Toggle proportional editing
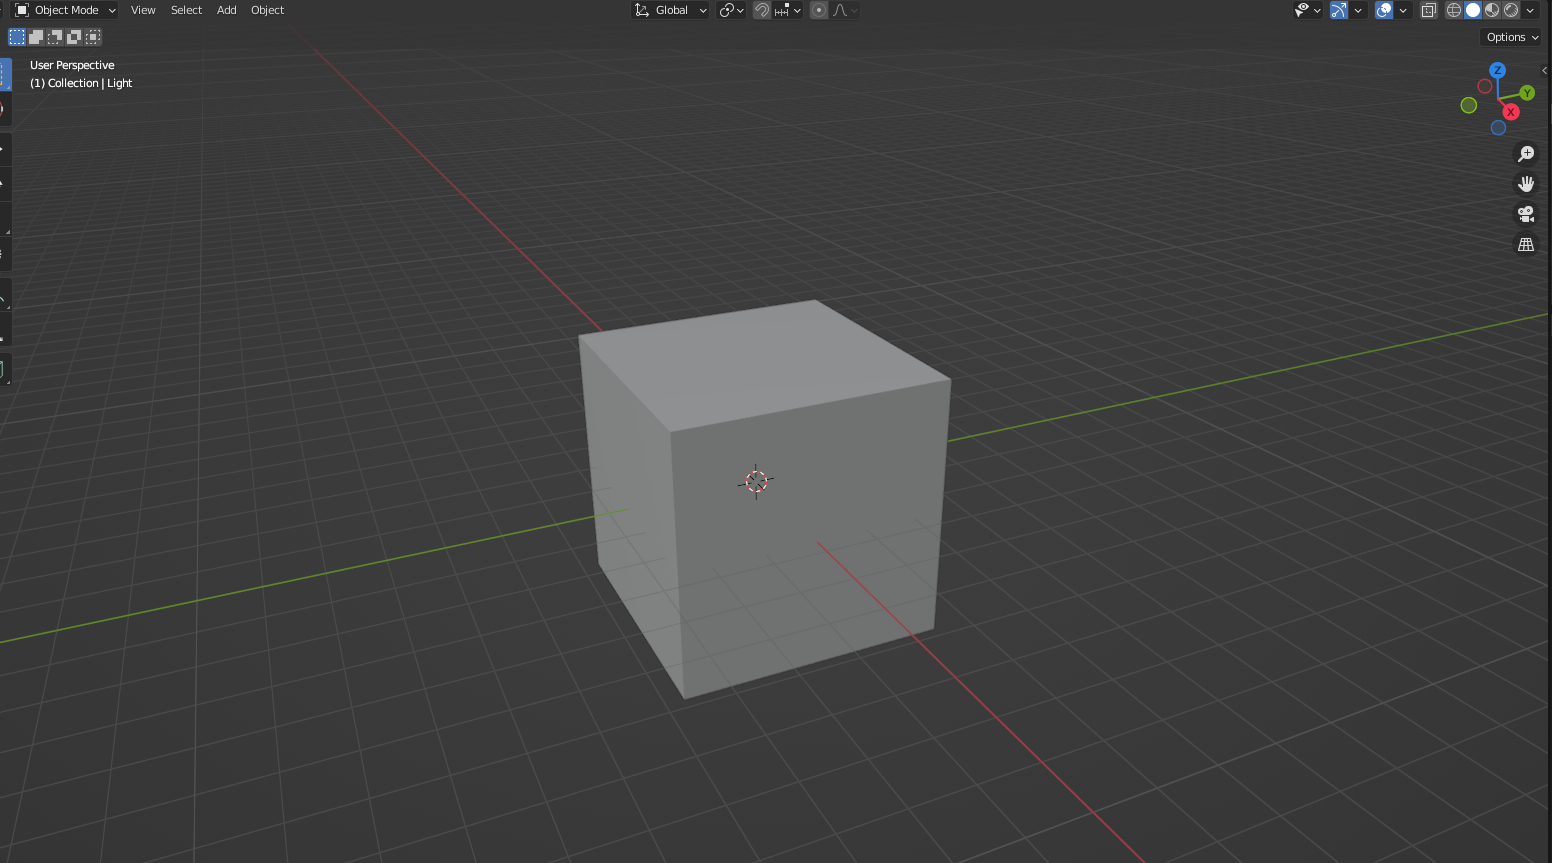This screenshot has width=1552, height=863. [819, 10]
